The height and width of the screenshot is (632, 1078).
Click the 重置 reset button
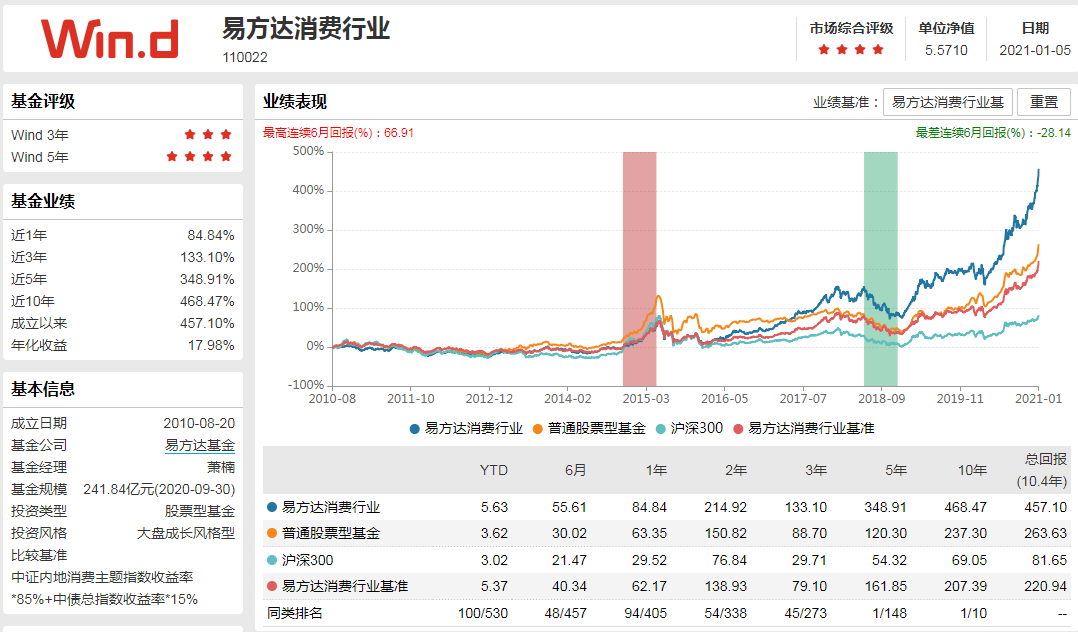pyautogui.click(x=1044, y=101)
